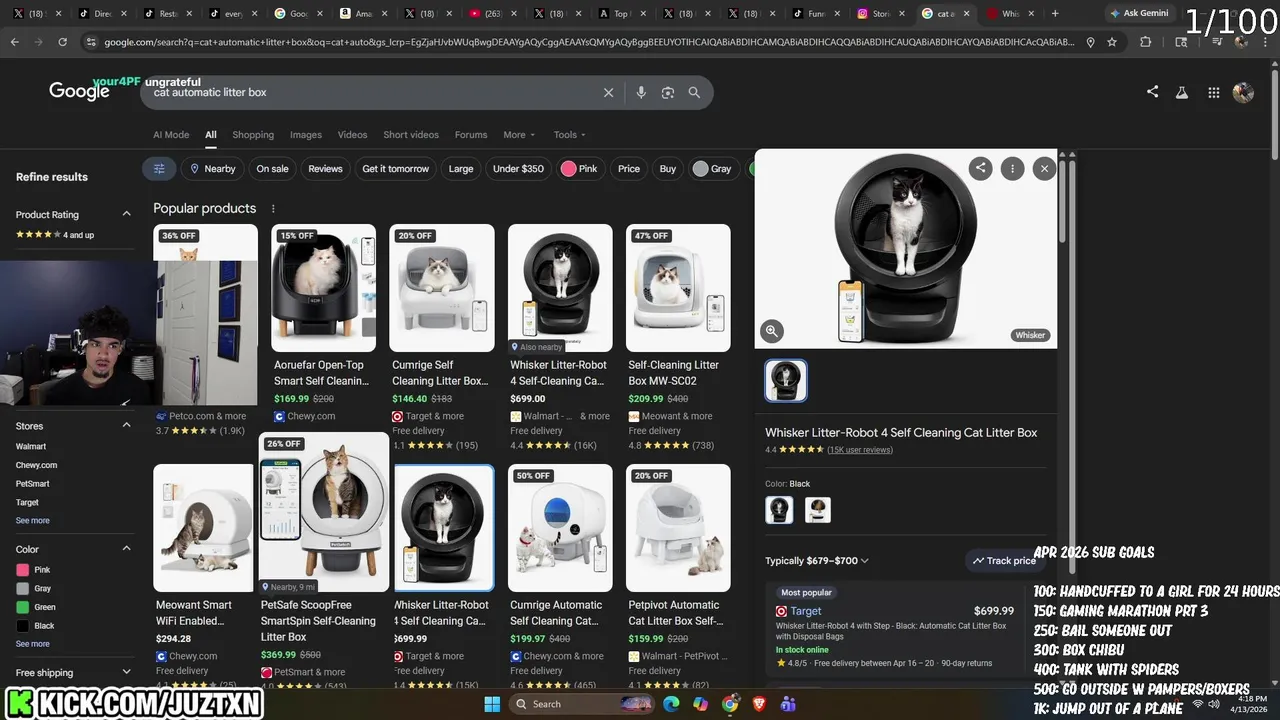The image size is (1280, 720).
Task: Clear the search box with the X icon
Action: point(608,92)
